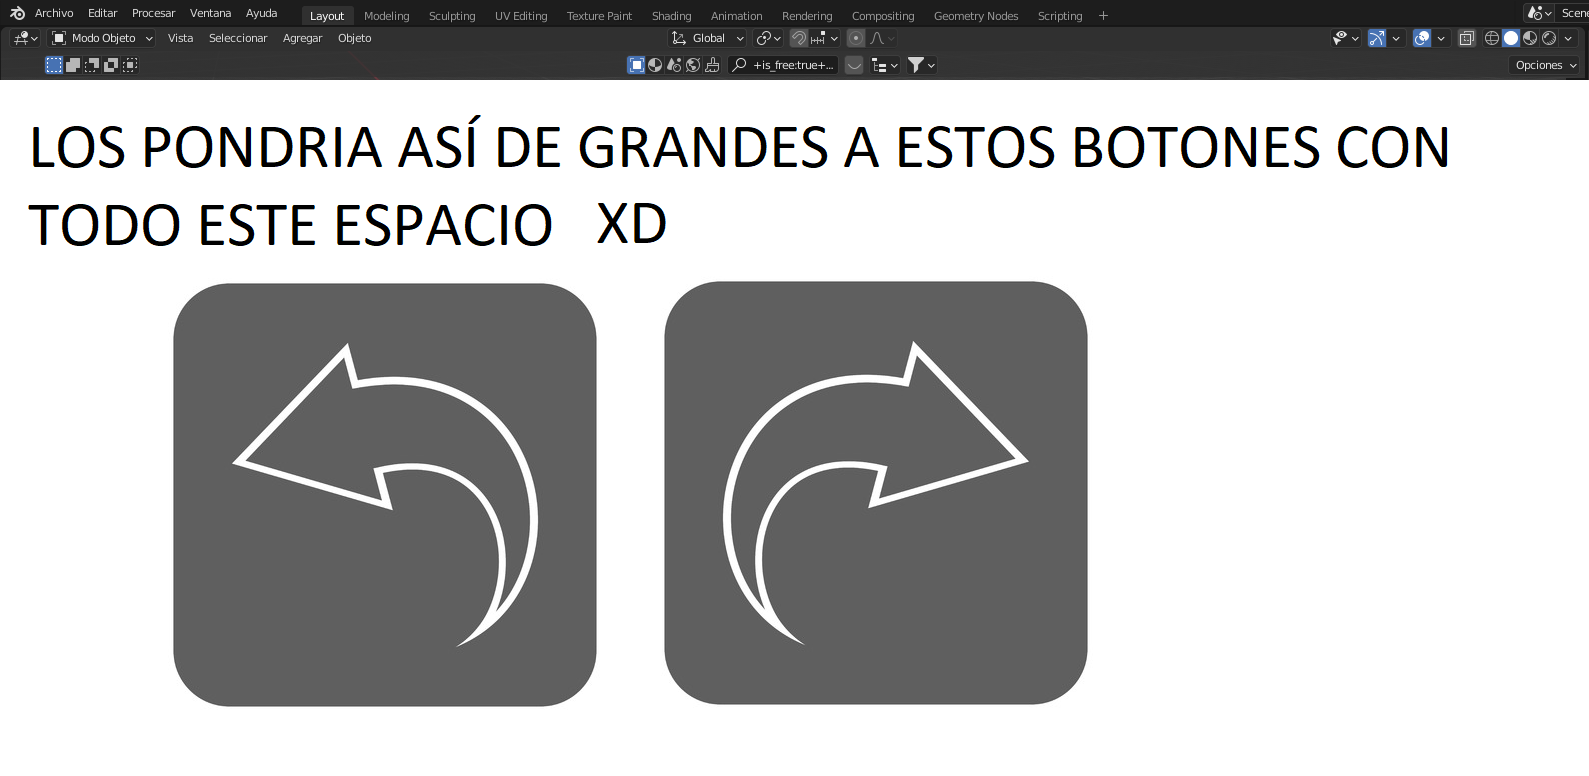Open the Objeto menu in the viewport header

pos(354,38)
